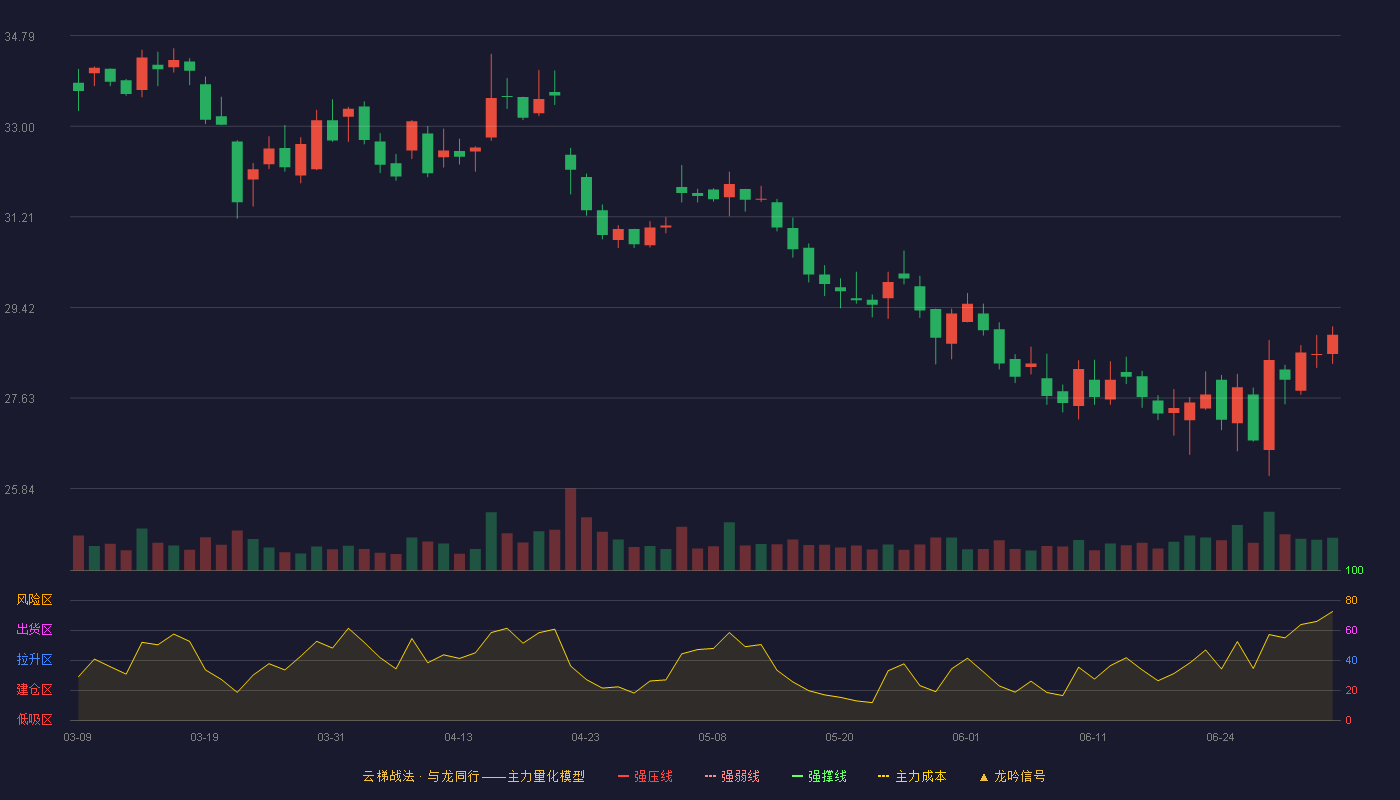Select the tallest volume bar in the chart
This screenshot has width=1400, height=800.
(570, 529)
